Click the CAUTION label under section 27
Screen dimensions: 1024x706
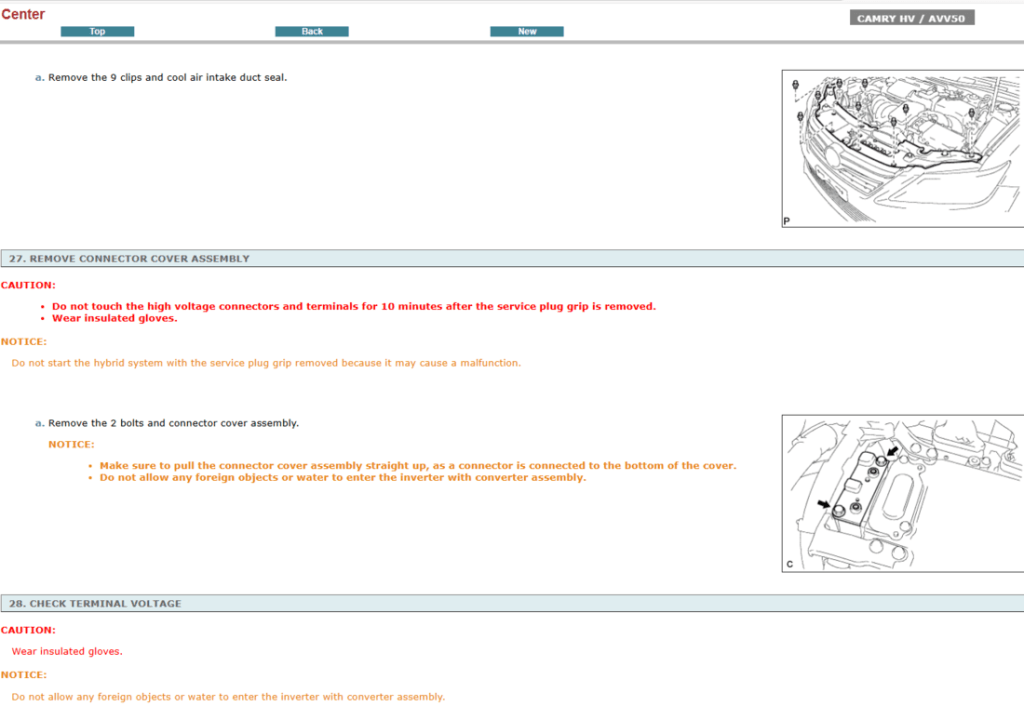[x=28, y=285]
